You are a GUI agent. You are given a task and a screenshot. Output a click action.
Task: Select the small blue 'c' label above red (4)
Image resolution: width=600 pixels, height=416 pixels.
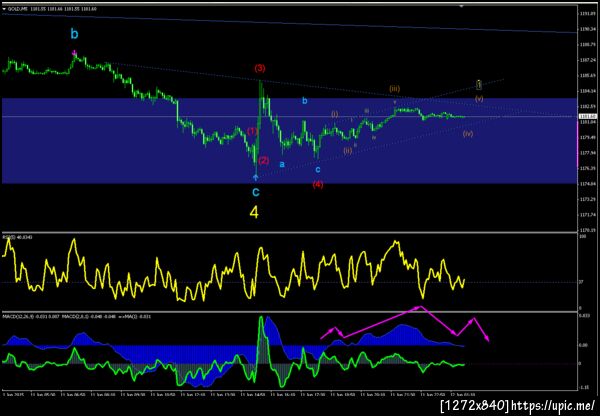(x=318, y=170)
